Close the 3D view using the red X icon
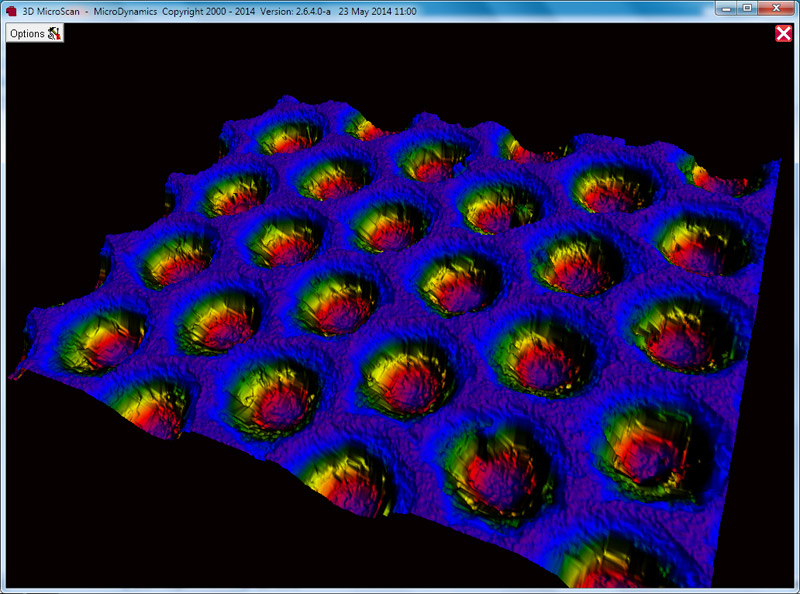800x594 pixels. point(783,34)
